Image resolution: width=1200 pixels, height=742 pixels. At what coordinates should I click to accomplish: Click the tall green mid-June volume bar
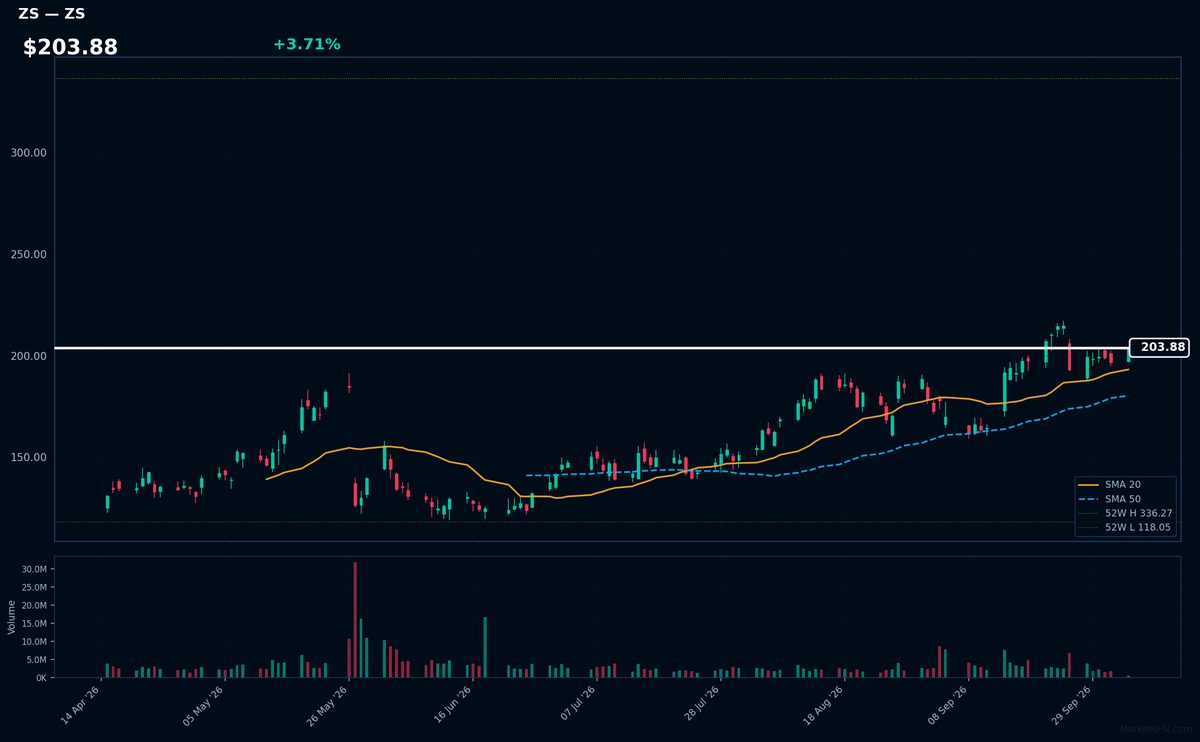tap(485, 647)
